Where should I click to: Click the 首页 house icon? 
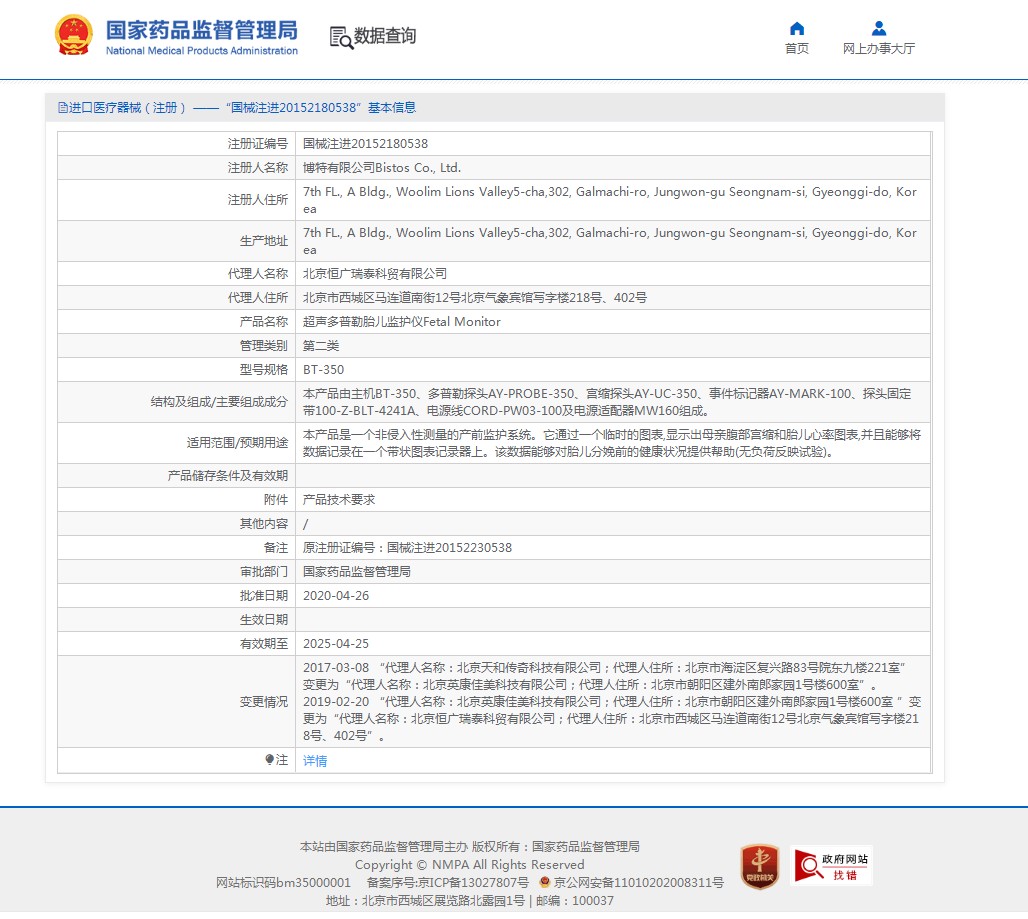(796, 28)
